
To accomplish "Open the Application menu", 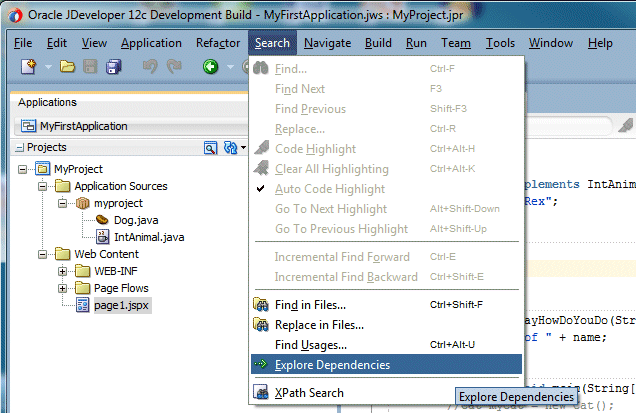I will point(151,43).
